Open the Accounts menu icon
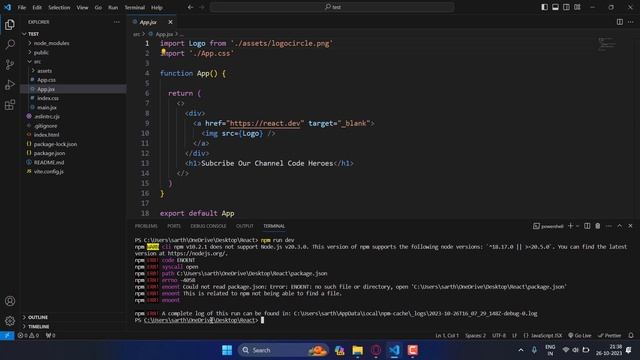This screenshot has height=360, width=640. pyautogui.click(x=10, y=301)
